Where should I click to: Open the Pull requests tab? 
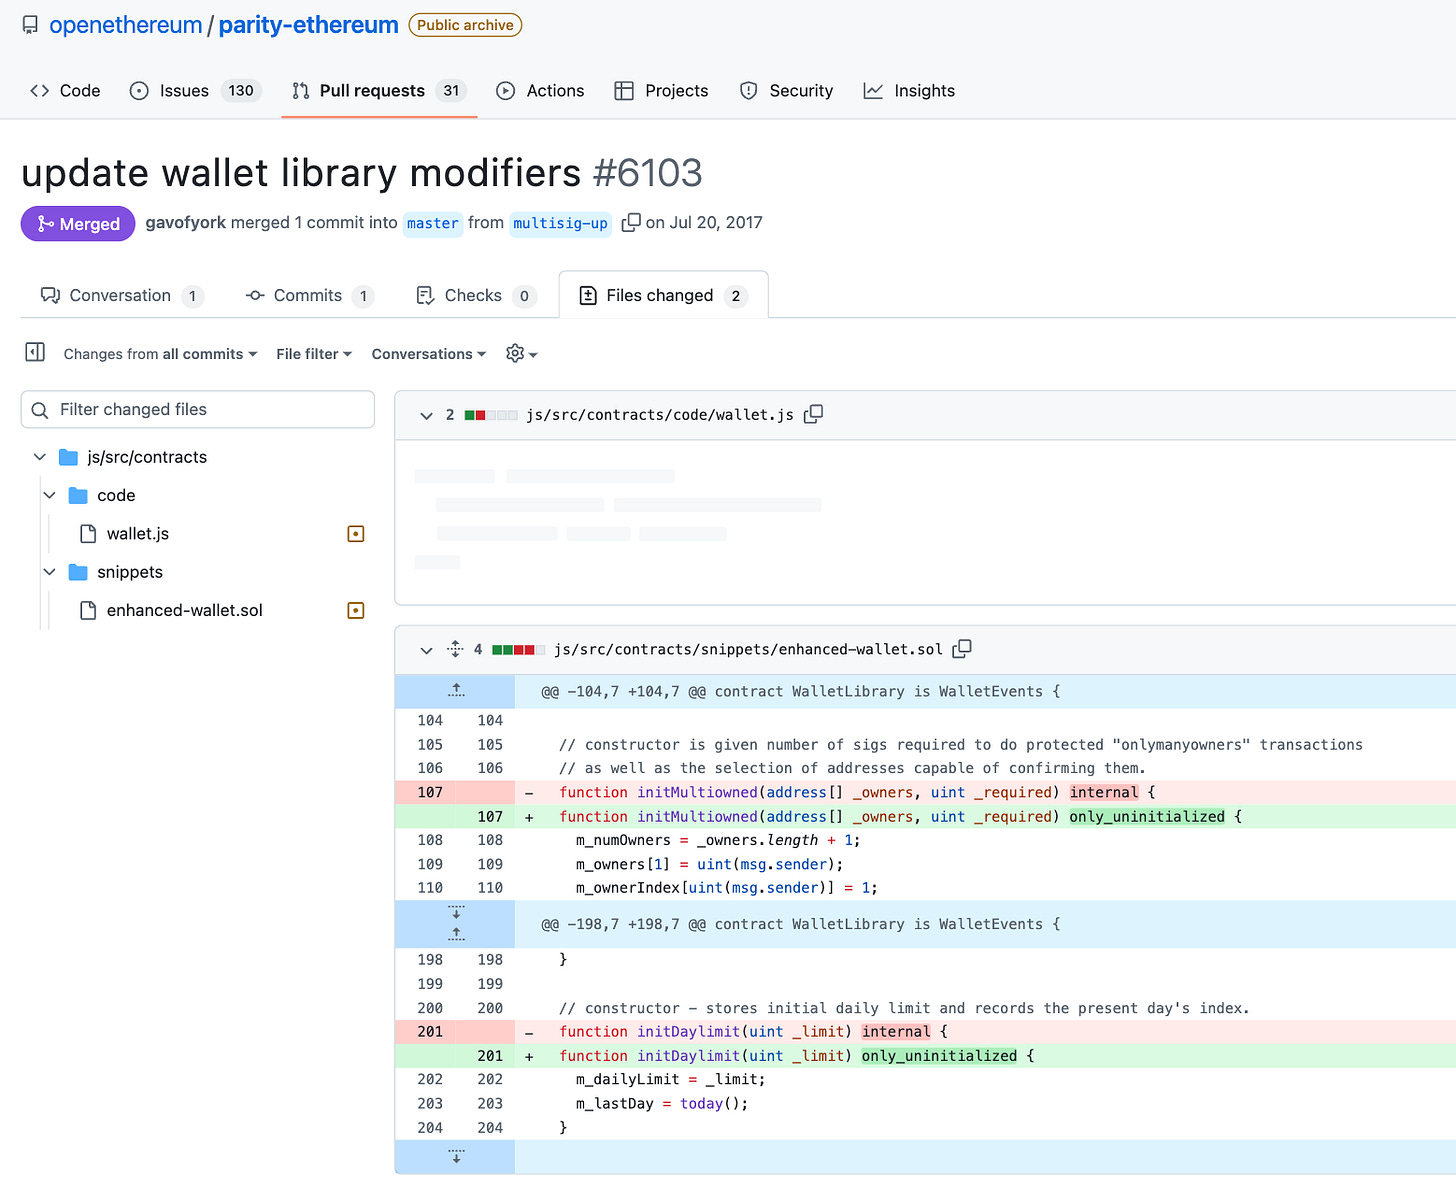[379, 91]
